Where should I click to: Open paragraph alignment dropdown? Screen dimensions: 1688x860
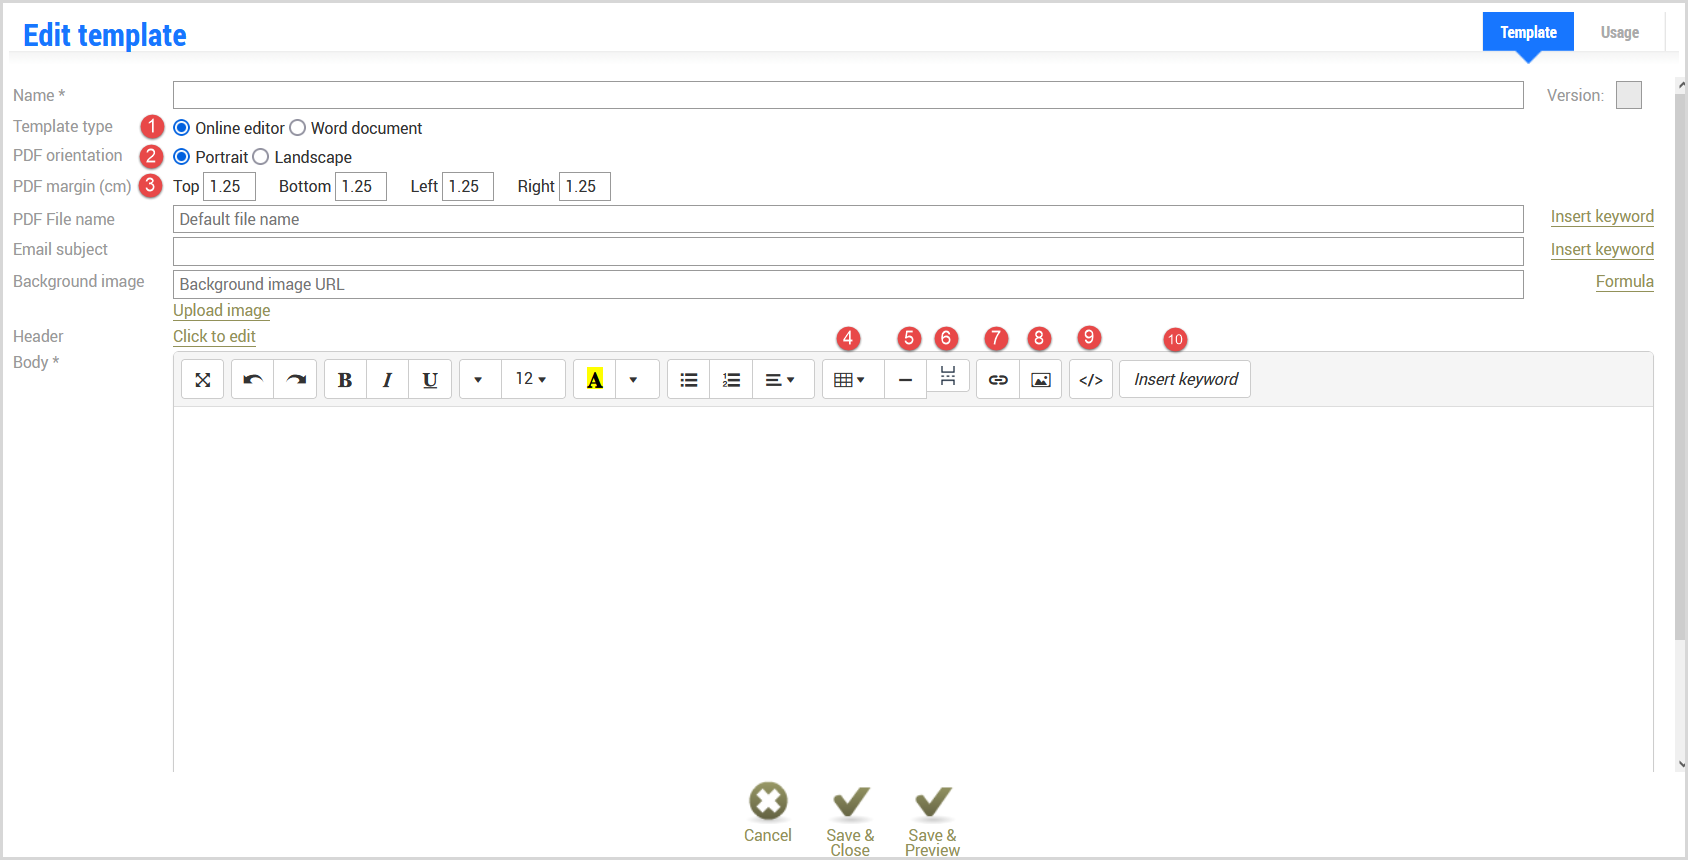coord(780,380)
